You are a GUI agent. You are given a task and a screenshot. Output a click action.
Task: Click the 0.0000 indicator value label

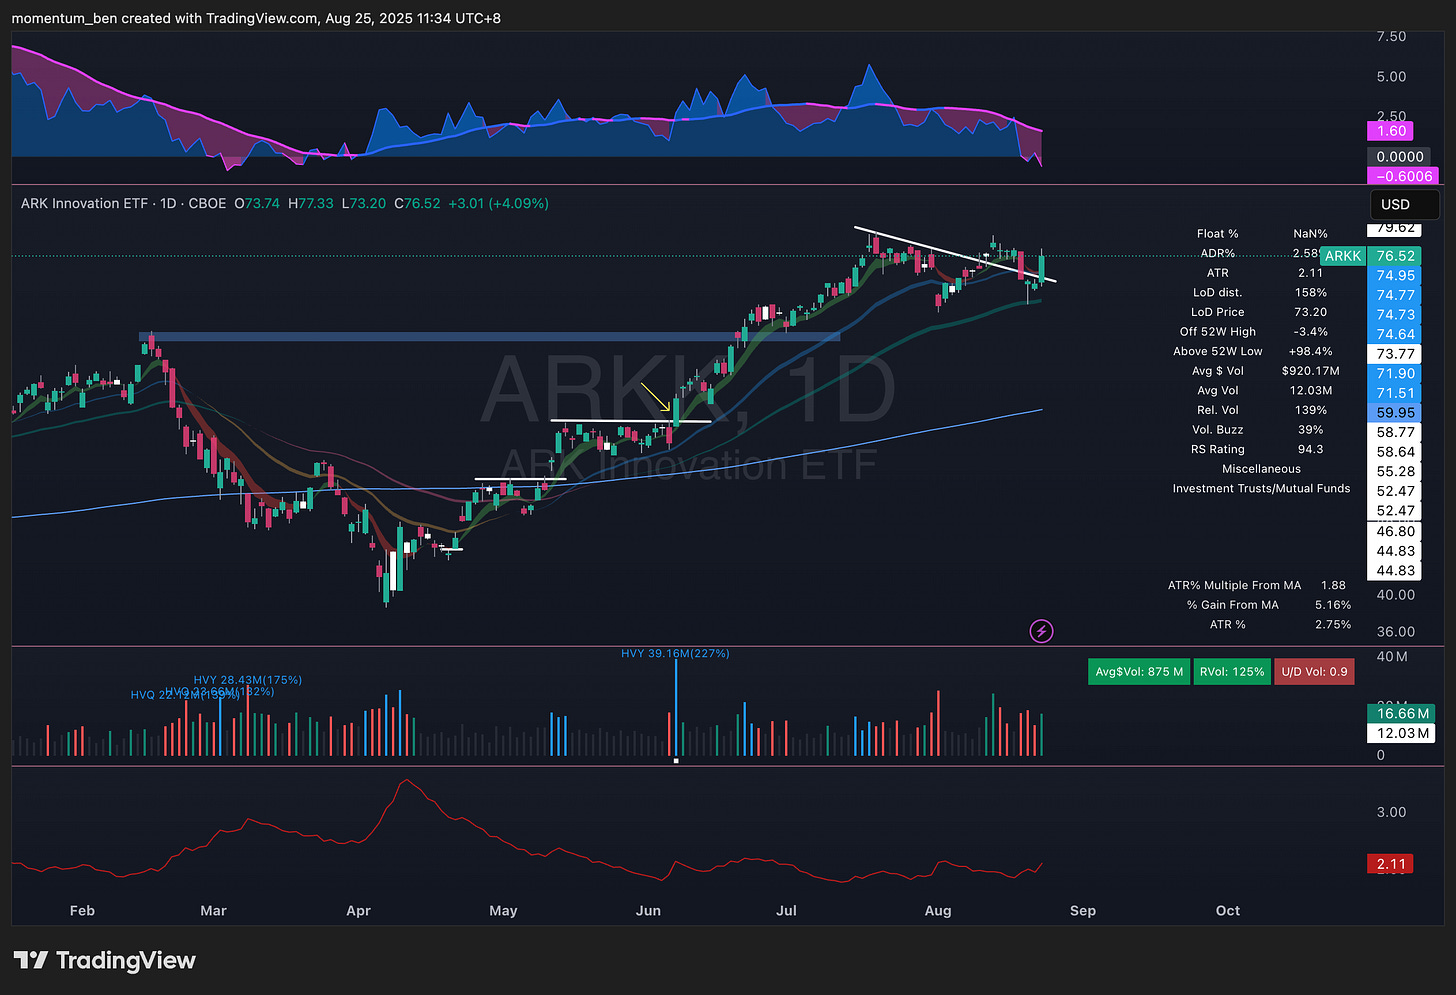(1399, 157)
